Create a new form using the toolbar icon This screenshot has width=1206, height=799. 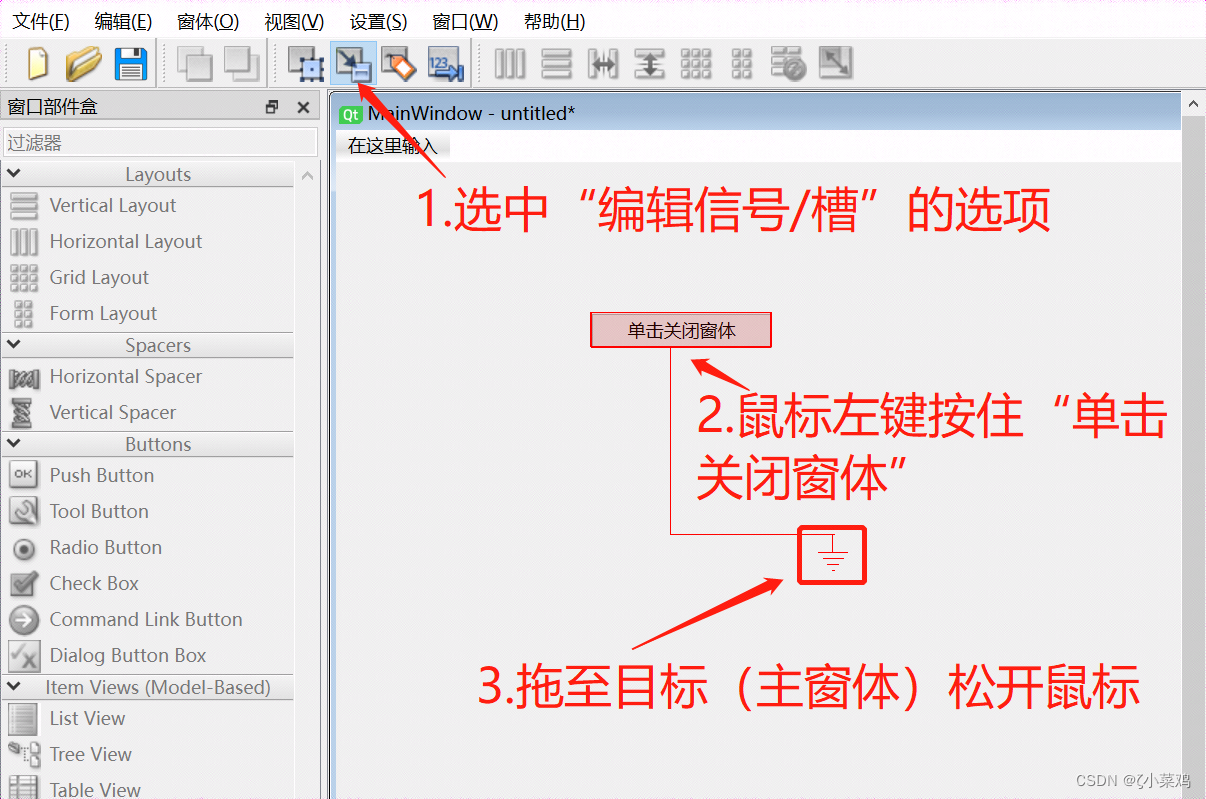[35, 63]
